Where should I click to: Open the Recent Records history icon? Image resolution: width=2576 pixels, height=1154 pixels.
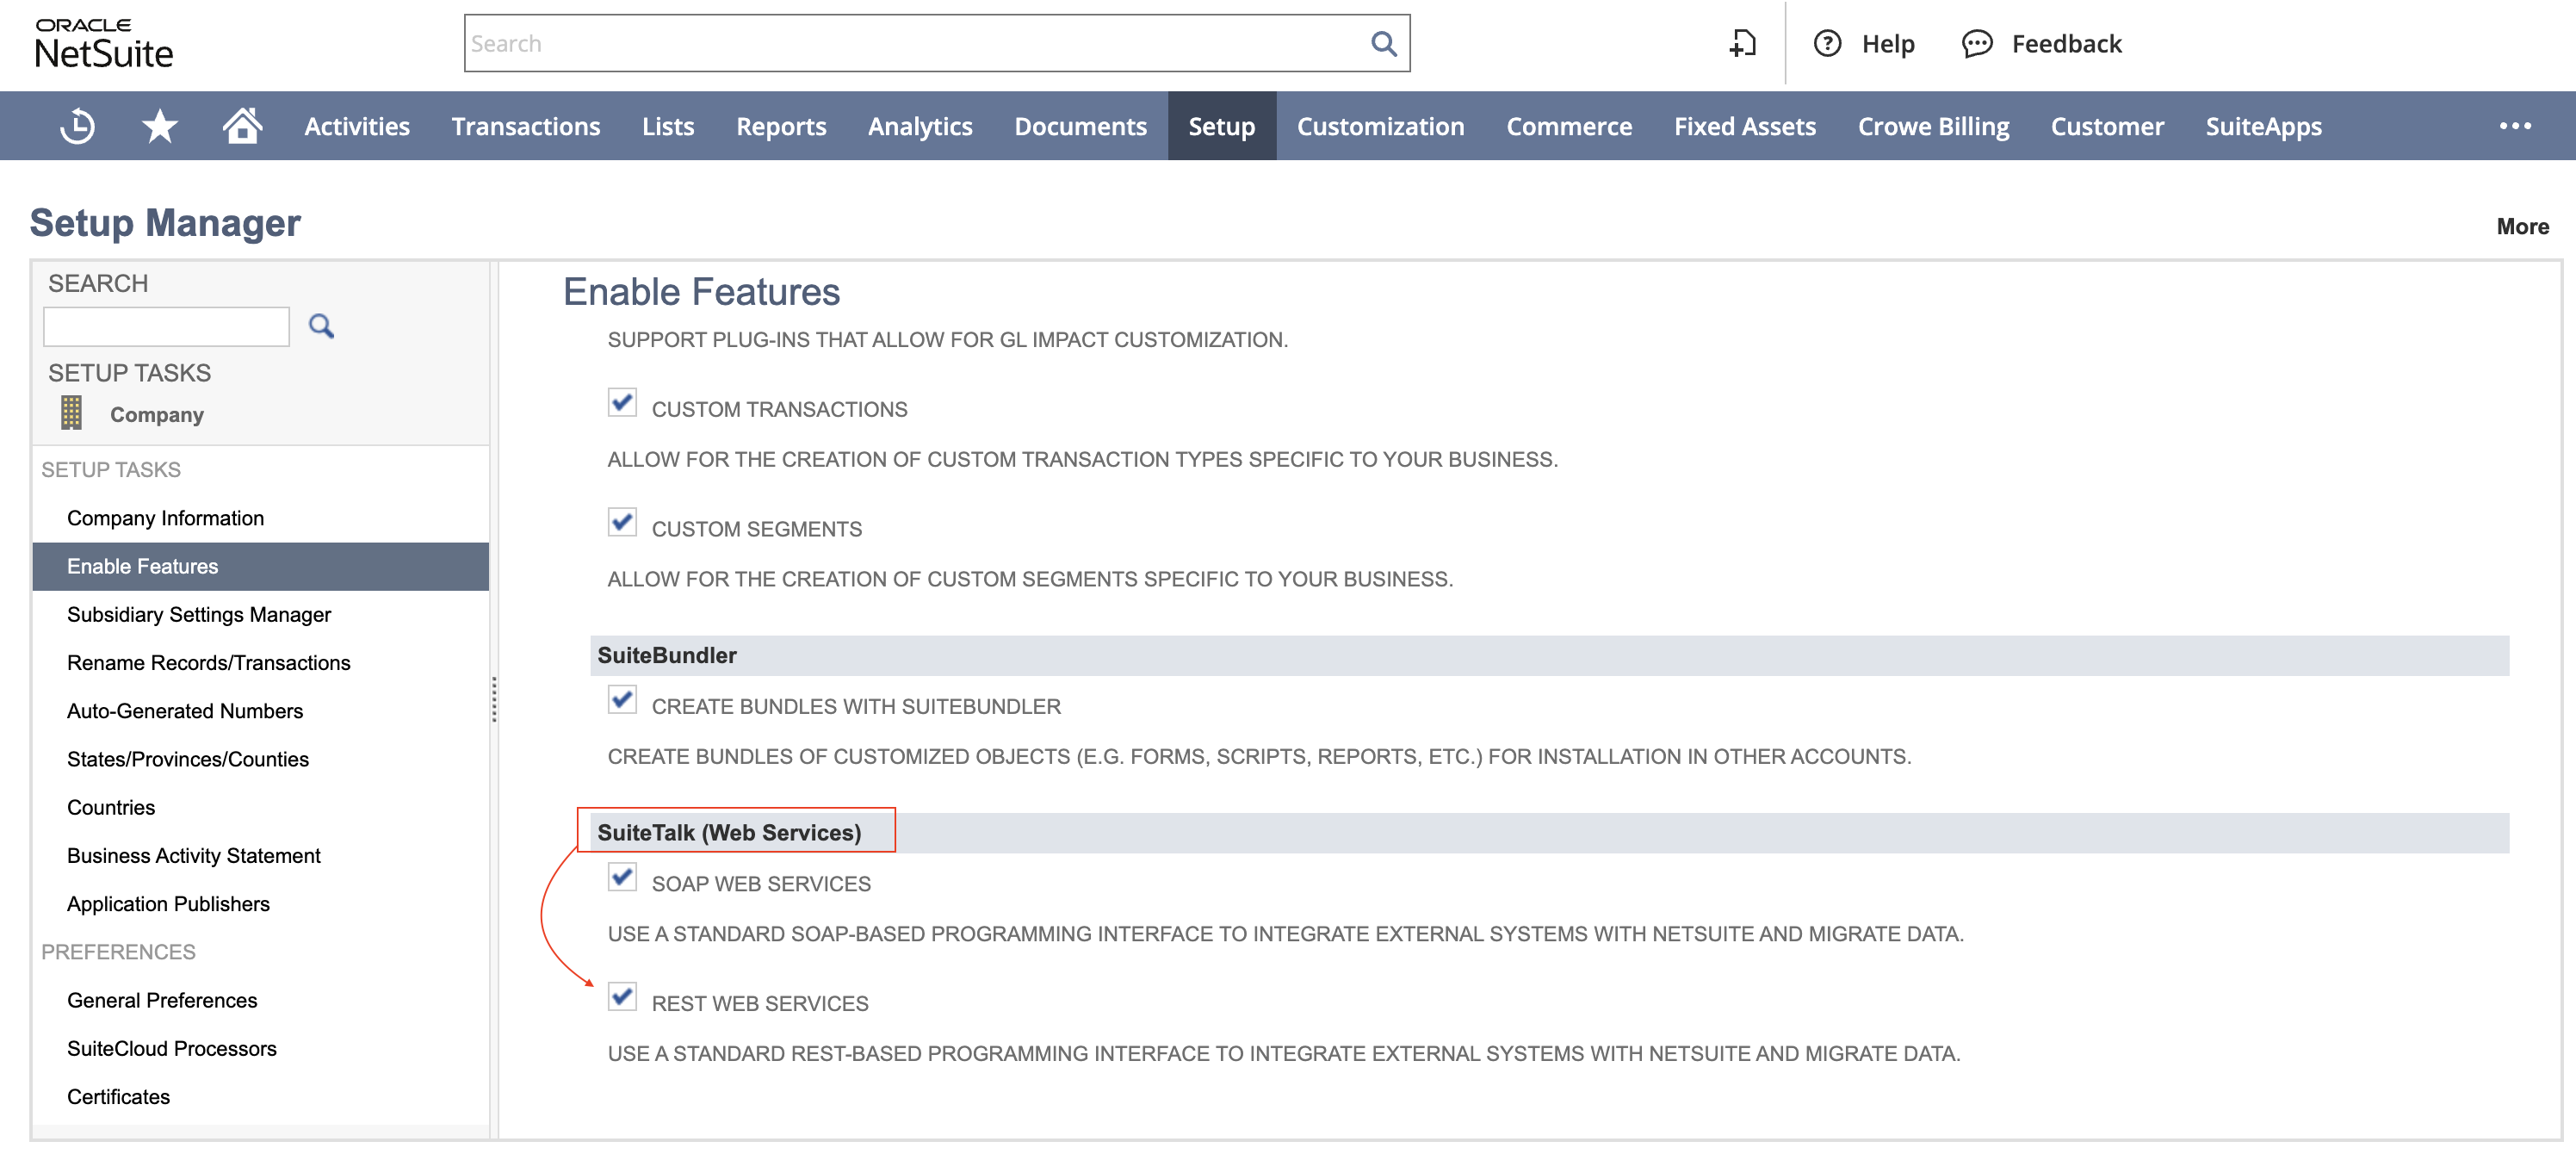point(77,126)
